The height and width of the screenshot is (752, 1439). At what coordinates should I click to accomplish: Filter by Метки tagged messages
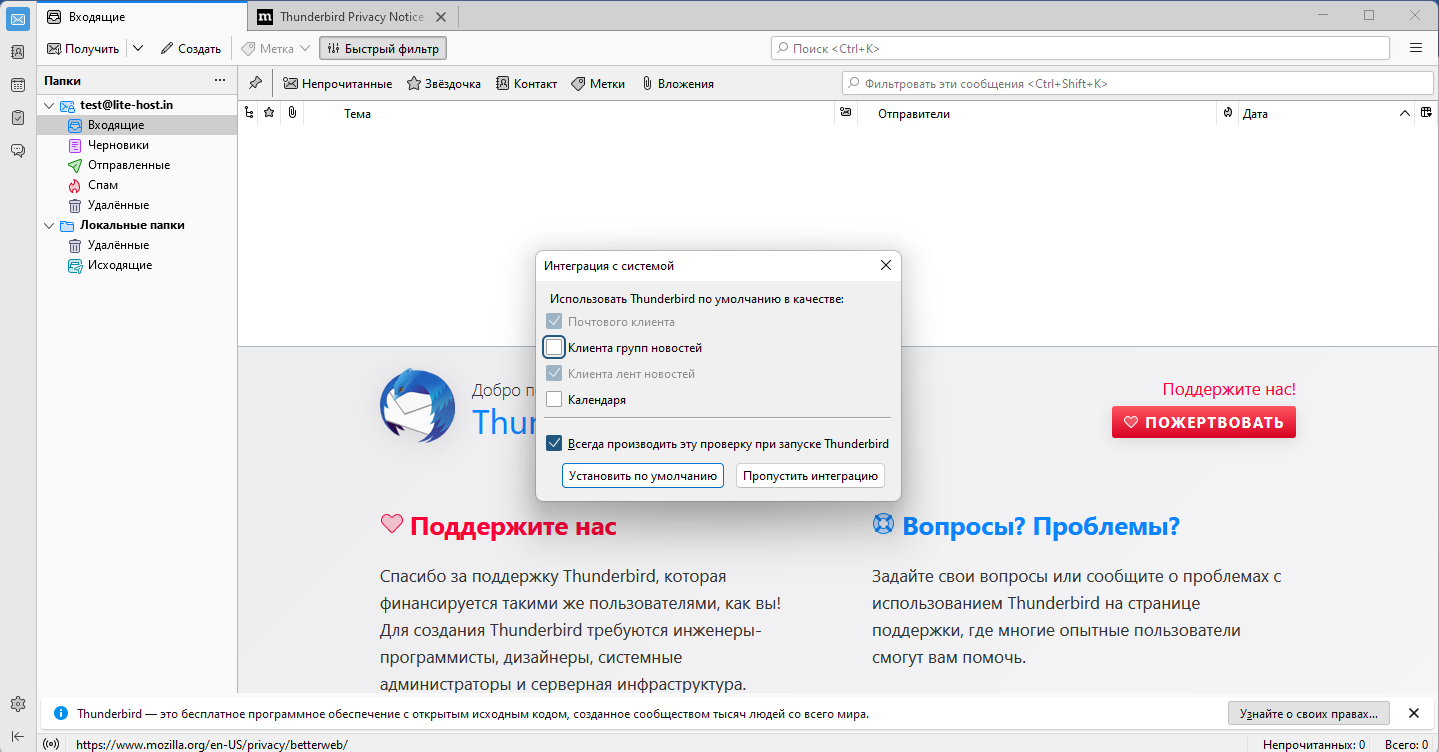click(x=598, y=84)
